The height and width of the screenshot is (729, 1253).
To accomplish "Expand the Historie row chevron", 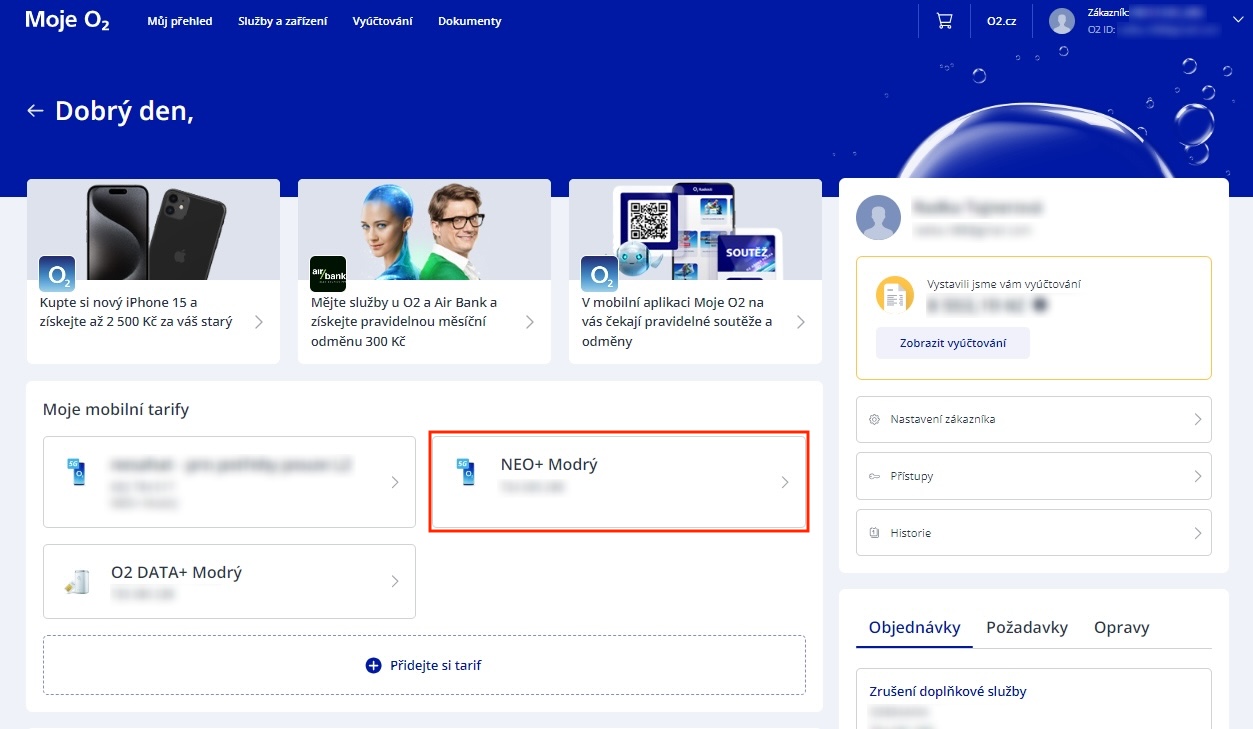I will click(x=1197, y=533).
